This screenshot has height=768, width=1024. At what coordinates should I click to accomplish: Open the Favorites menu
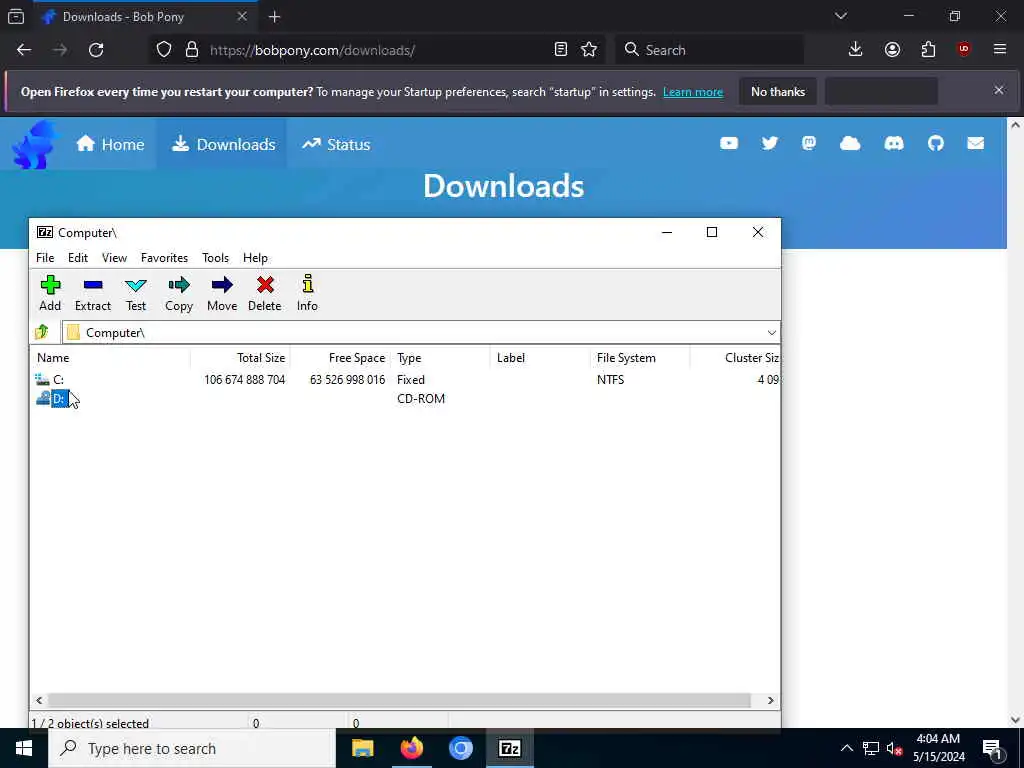pyautogui.click(x=165, y=258)
